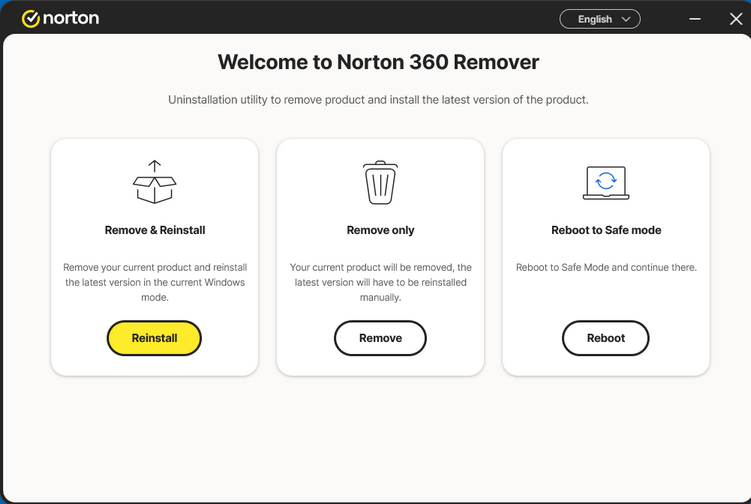Select the Remove & Reinstall heading
The image size is (751, 504).
pyautogui.click(x=155, y=230)
